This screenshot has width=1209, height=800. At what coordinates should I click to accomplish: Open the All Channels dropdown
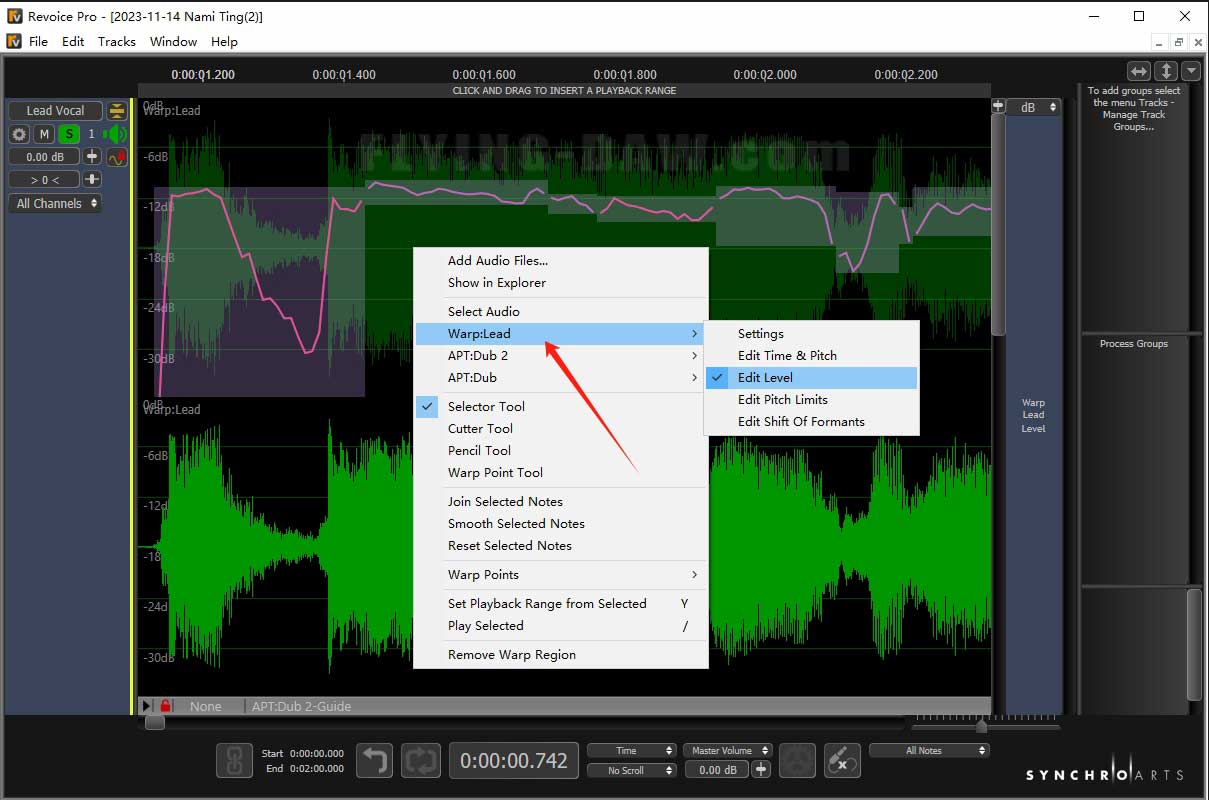pos(56,203)
